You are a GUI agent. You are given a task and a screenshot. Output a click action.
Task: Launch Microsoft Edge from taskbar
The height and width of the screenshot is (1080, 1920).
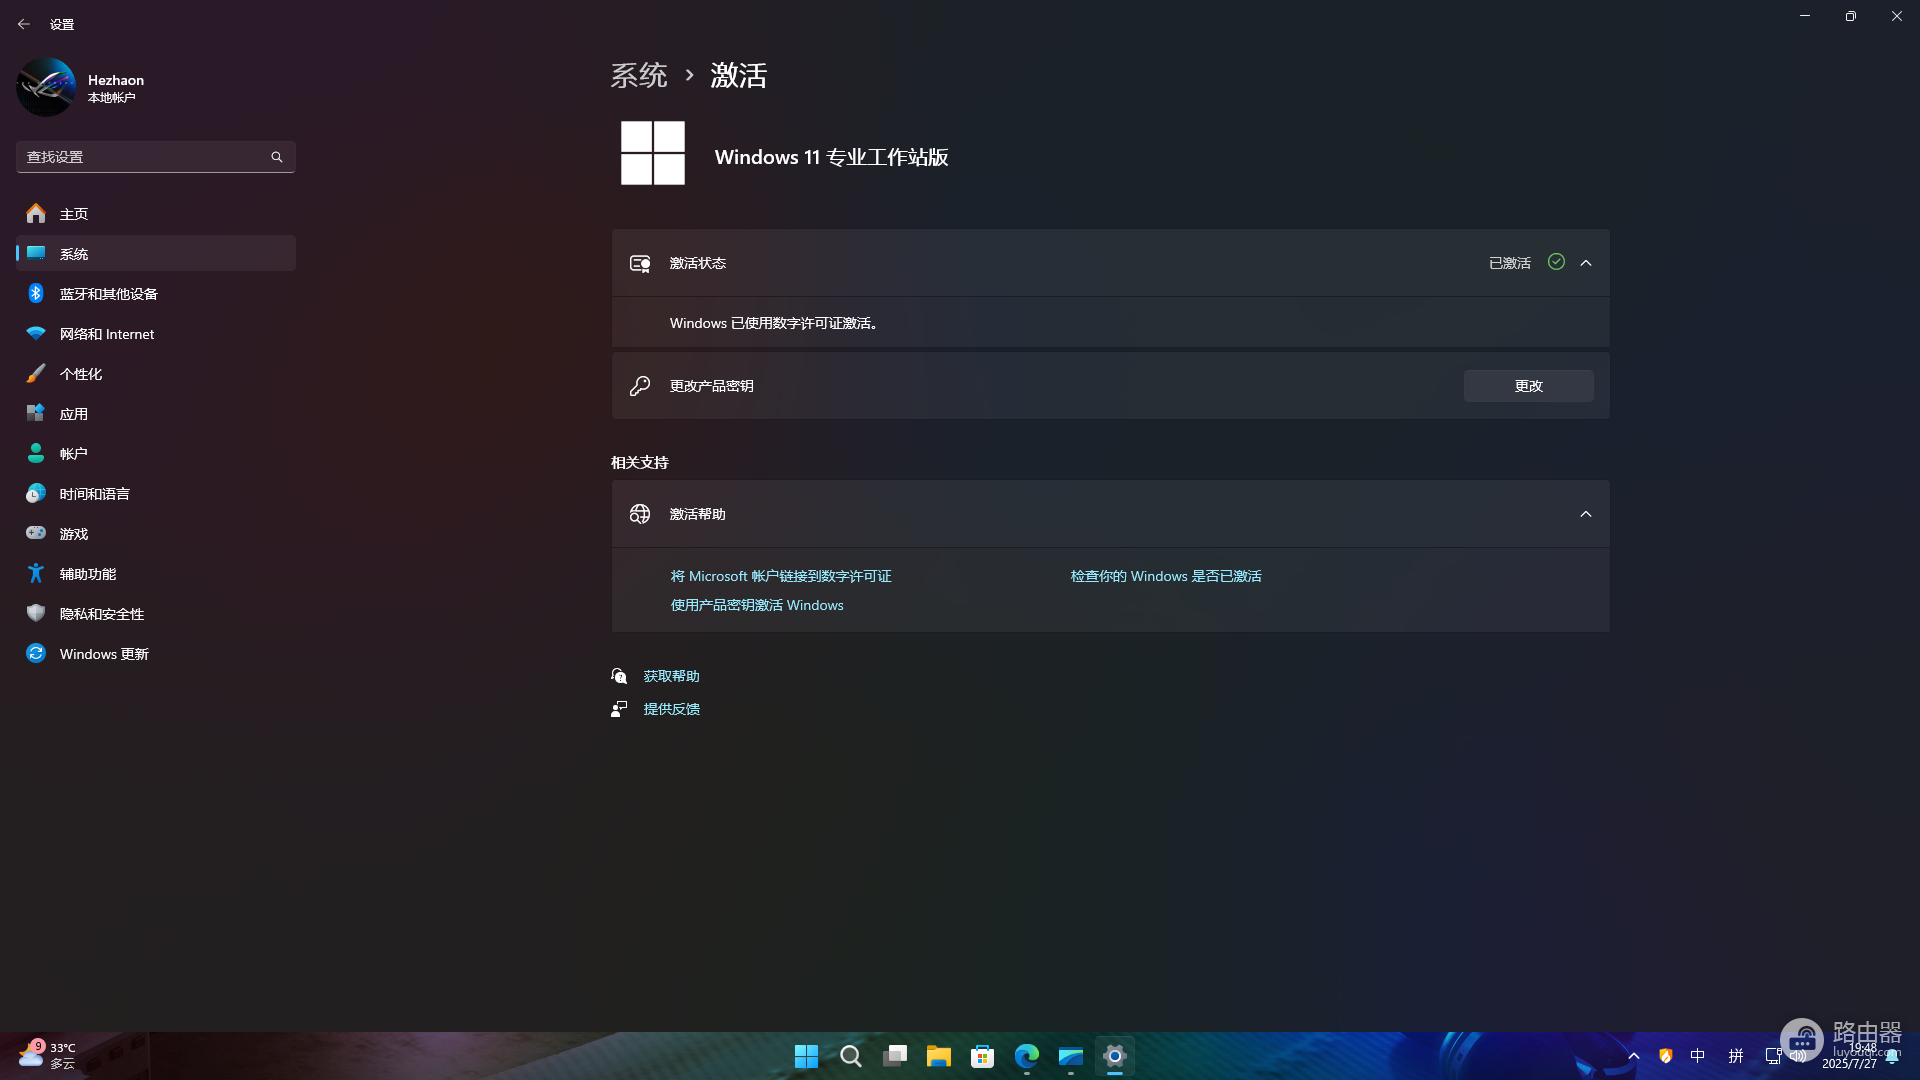[x=1027, y=1056]
